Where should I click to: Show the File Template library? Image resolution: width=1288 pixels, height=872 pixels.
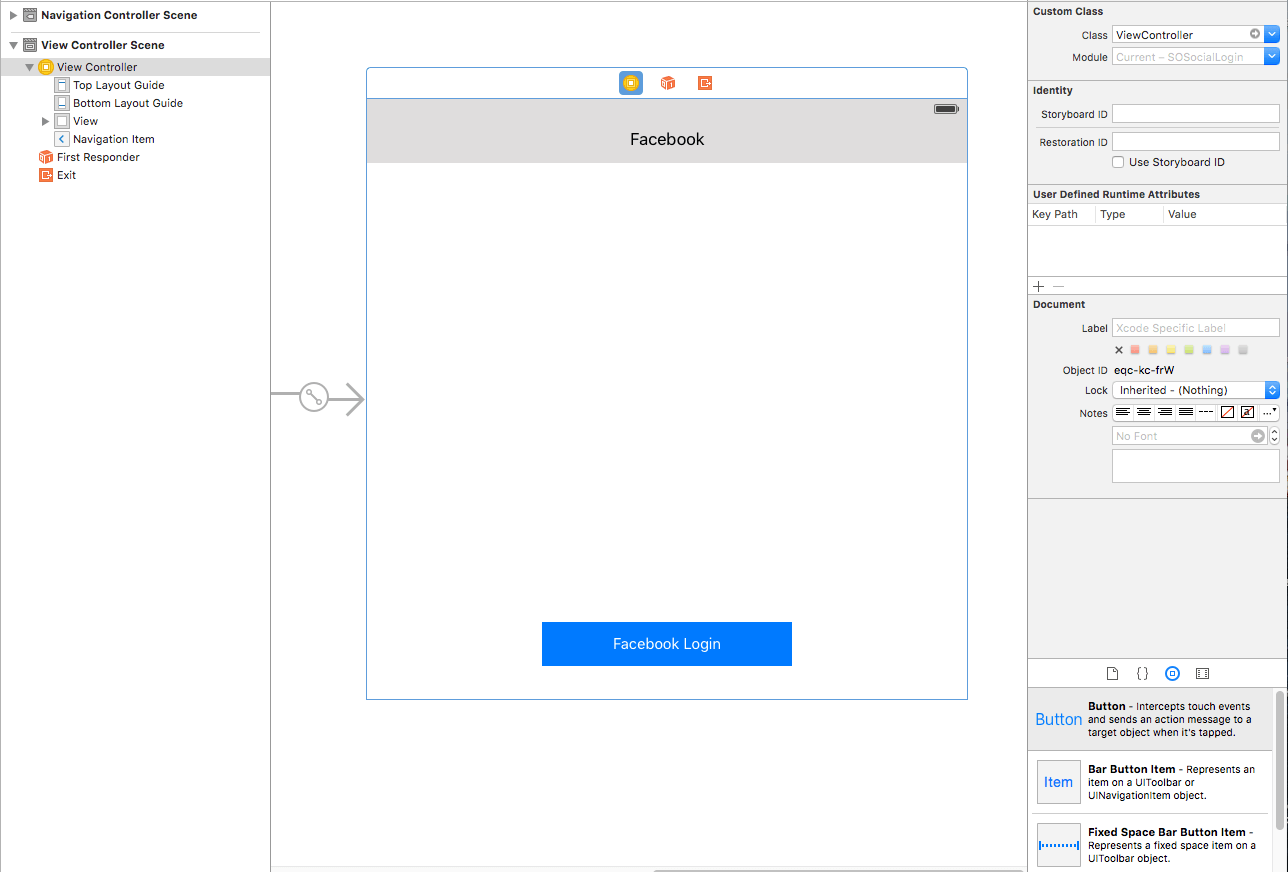pos(1112,674)
